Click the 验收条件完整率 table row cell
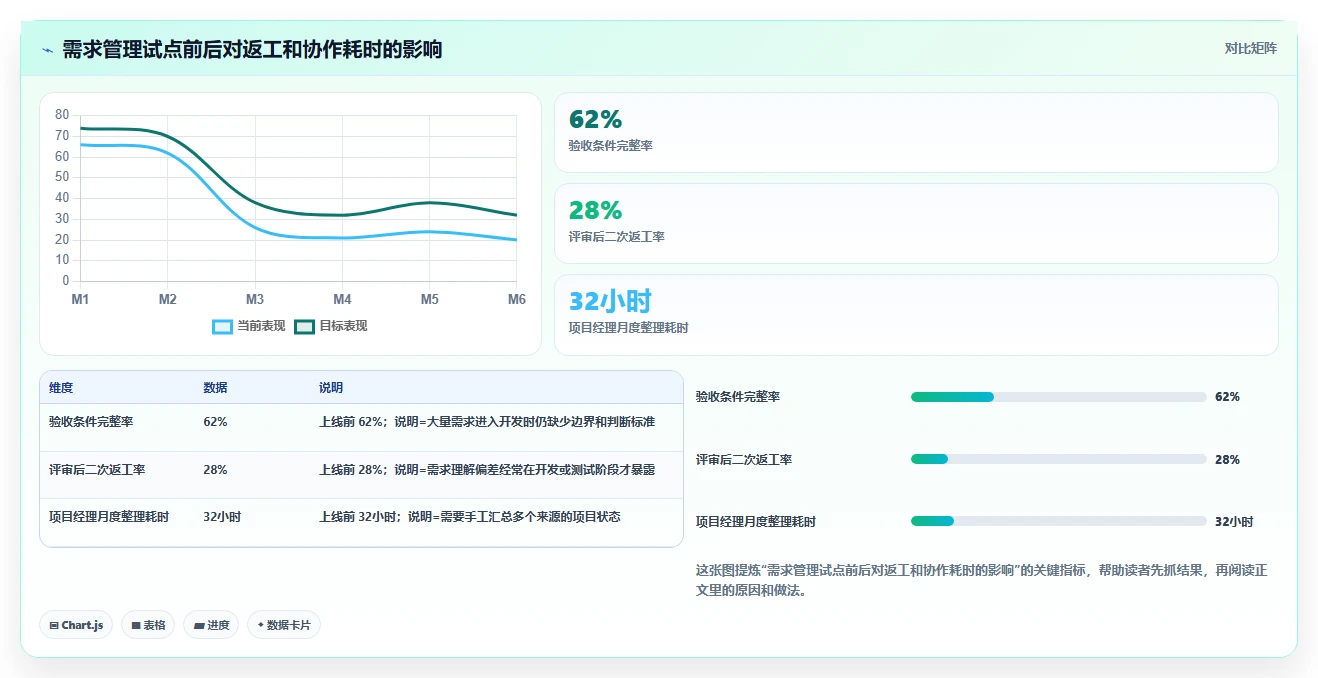Screen dimensions: 1318x678 coord(91,422)
